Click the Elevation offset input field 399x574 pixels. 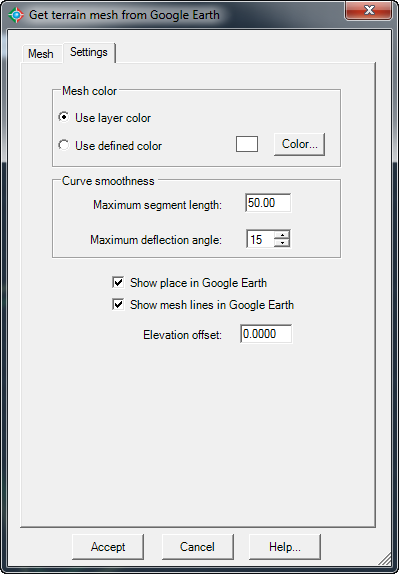266,334
